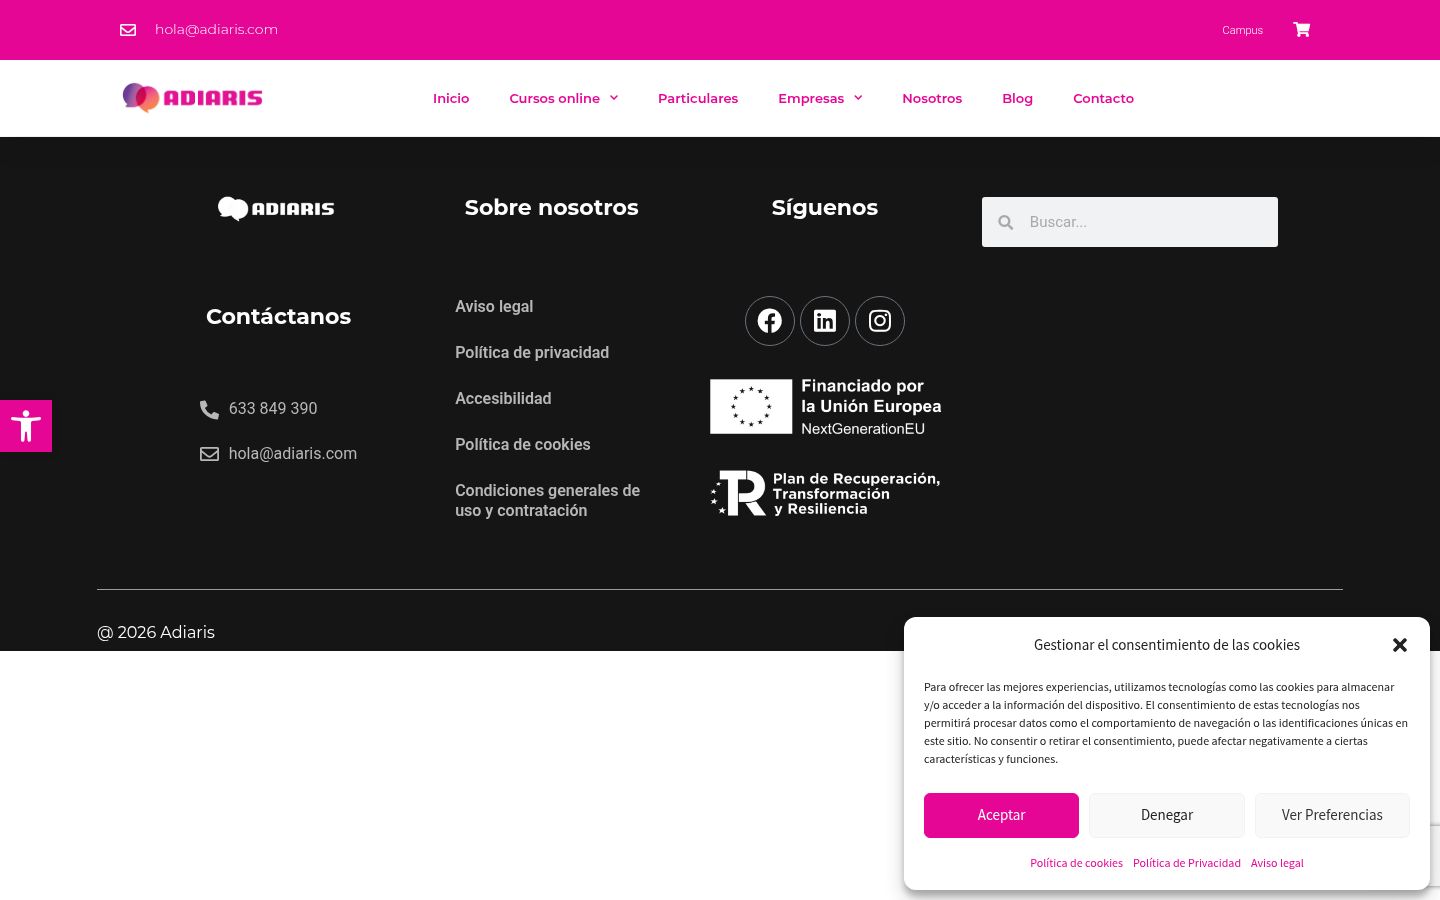Viewport: 1440px width, 900px height.
Task: Open the Adiaris Facebook page icon
Action: point(770,321)
